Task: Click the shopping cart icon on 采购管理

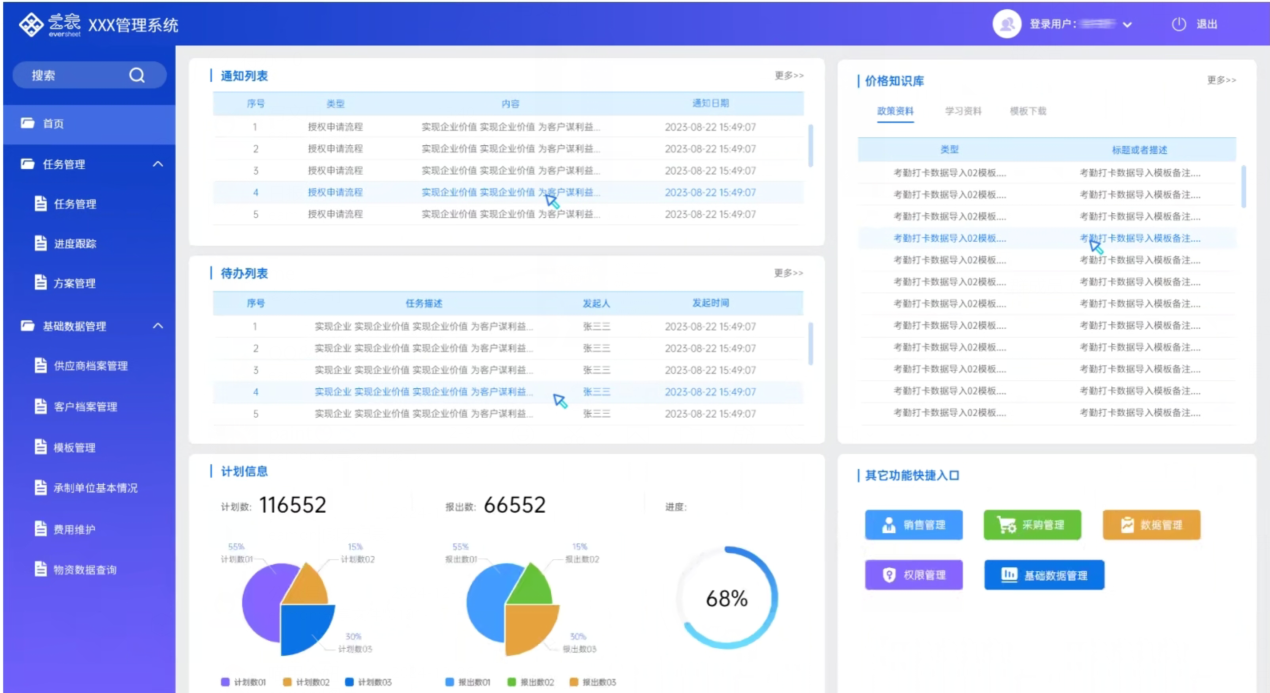Action: 1006,524
